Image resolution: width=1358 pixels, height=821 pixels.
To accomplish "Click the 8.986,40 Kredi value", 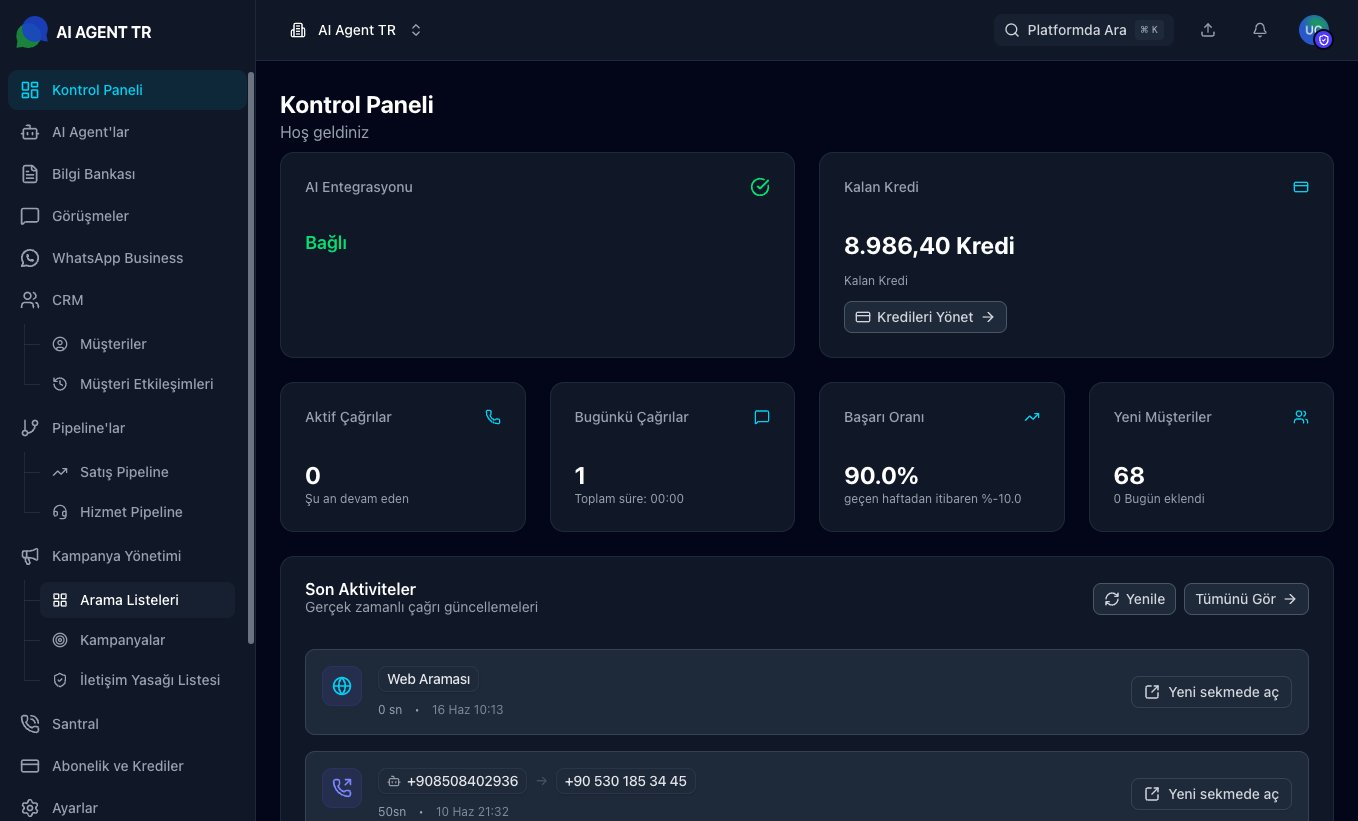I will click(x=929, y=245).
